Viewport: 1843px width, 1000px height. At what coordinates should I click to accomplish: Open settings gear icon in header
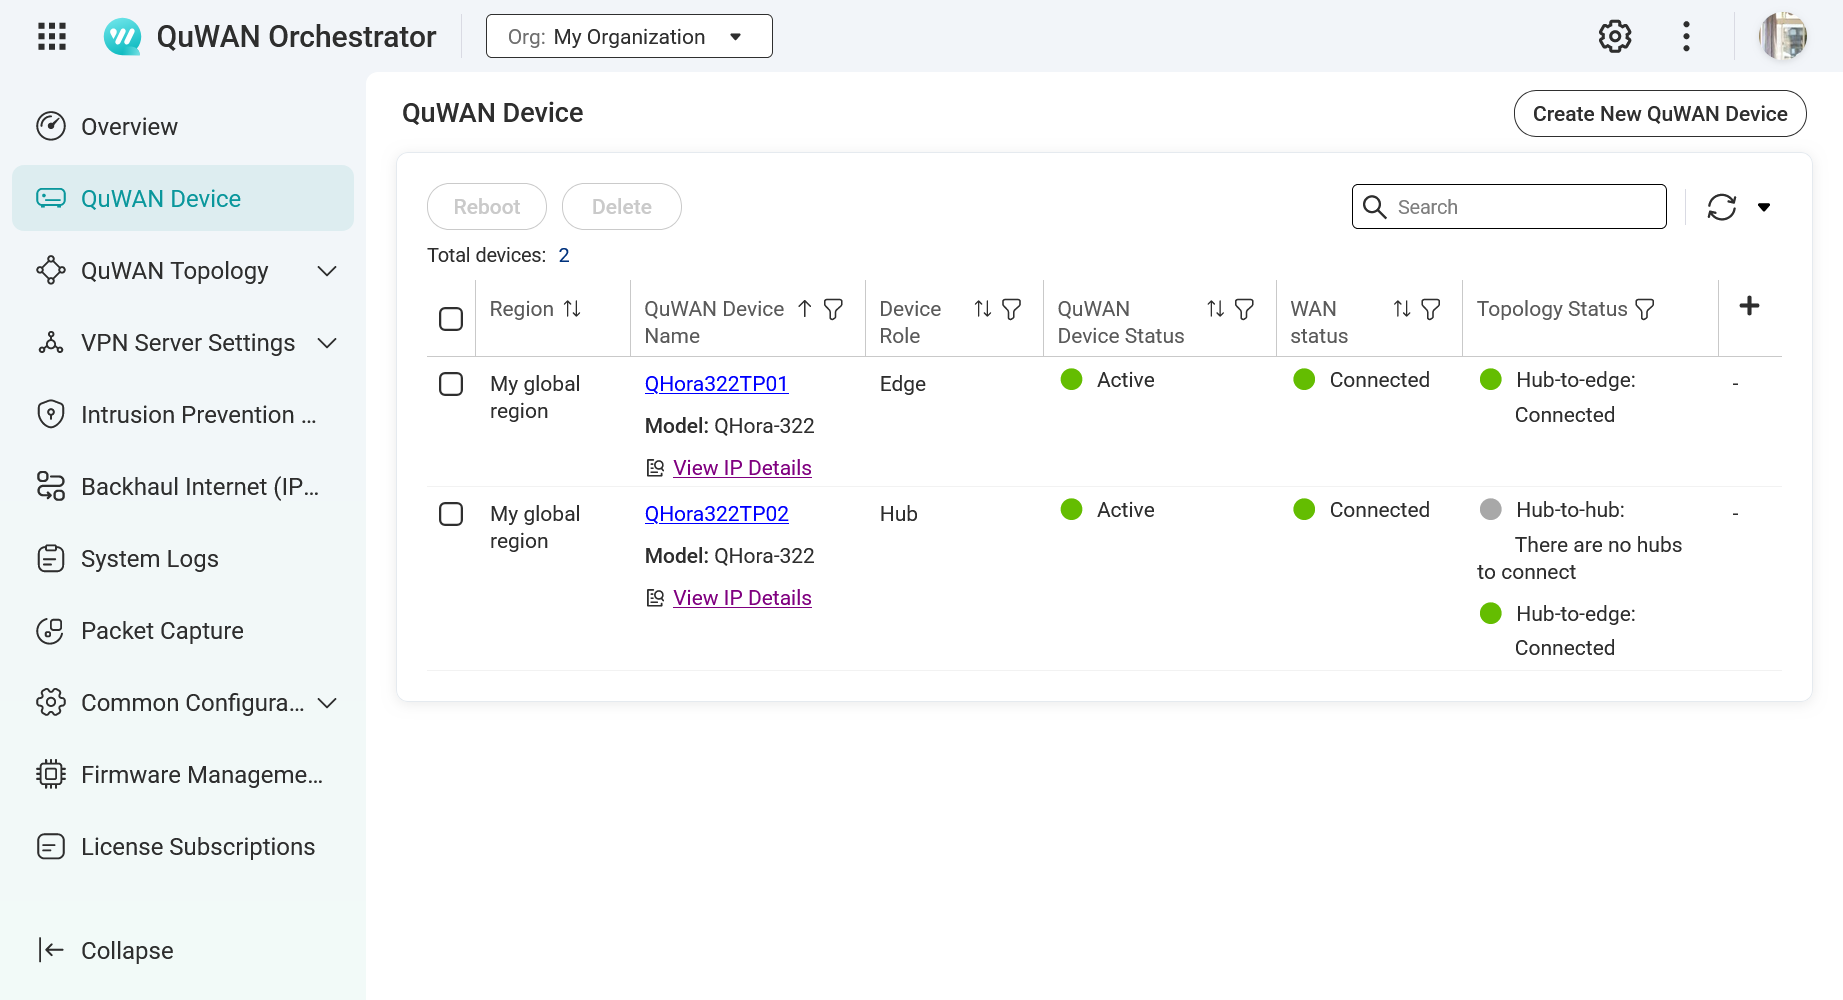coord(1614,37)
